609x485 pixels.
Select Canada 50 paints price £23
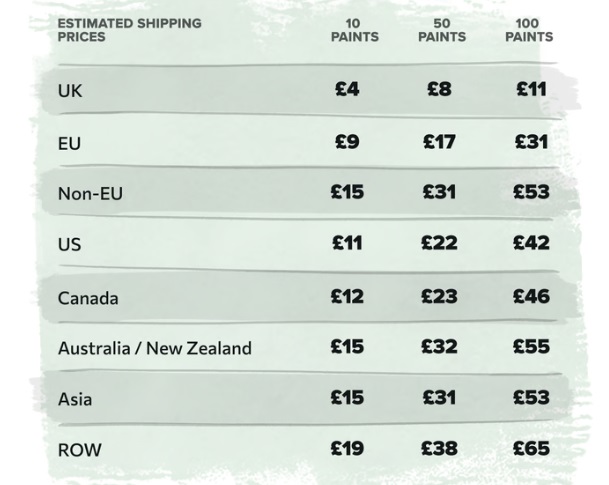439,297
